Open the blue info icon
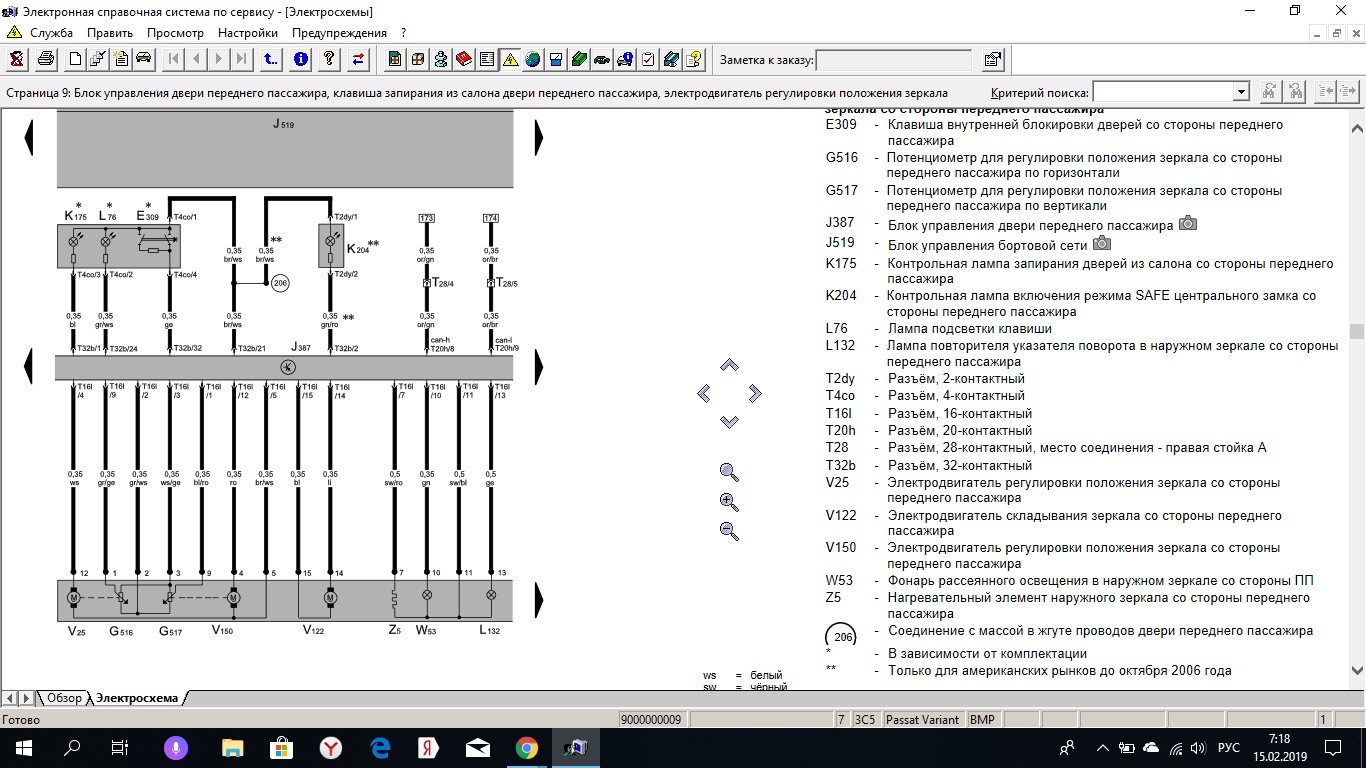 tap(300, 59)
